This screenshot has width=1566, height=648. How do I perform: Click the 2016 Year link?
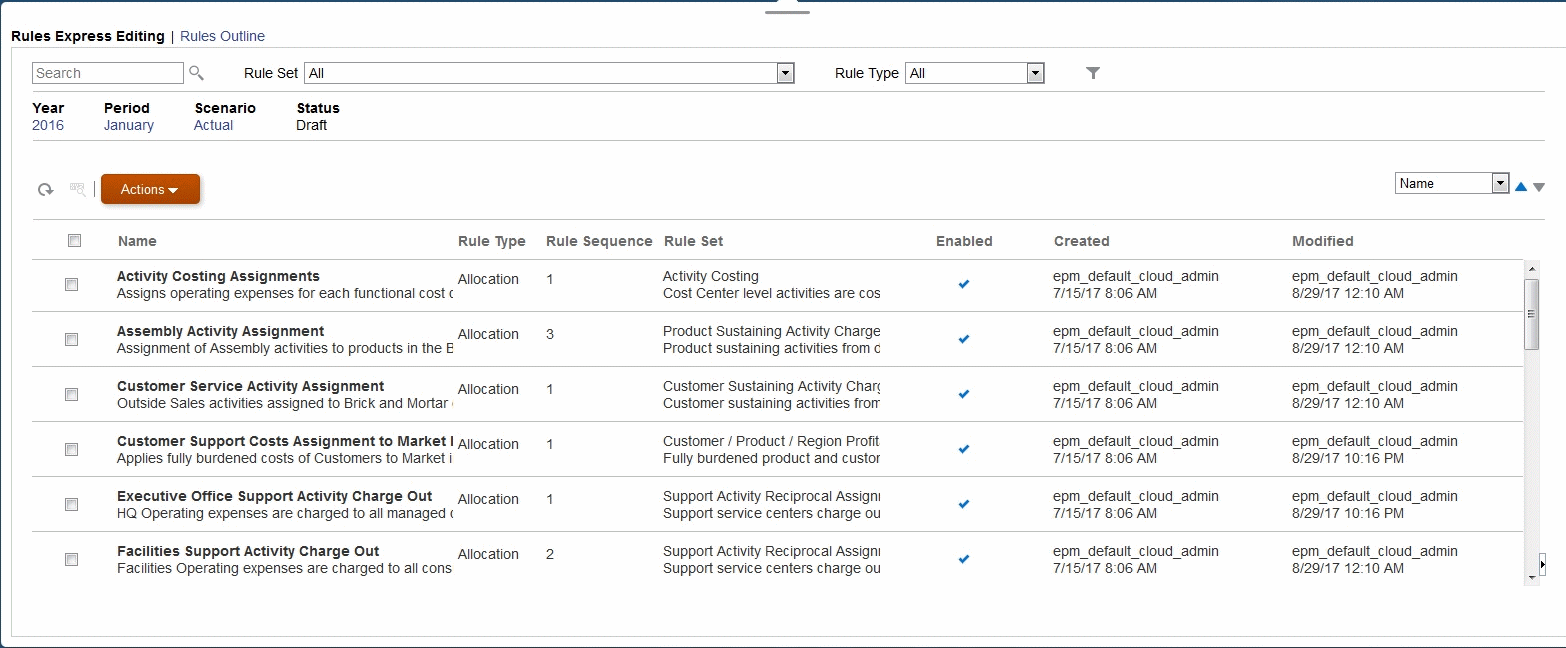click(x=48, y=125)
